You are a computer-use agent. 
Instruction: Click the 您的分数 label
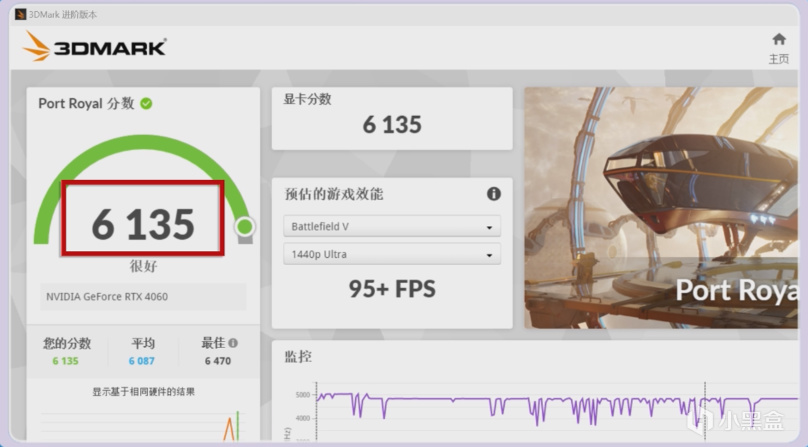[67, 343]
